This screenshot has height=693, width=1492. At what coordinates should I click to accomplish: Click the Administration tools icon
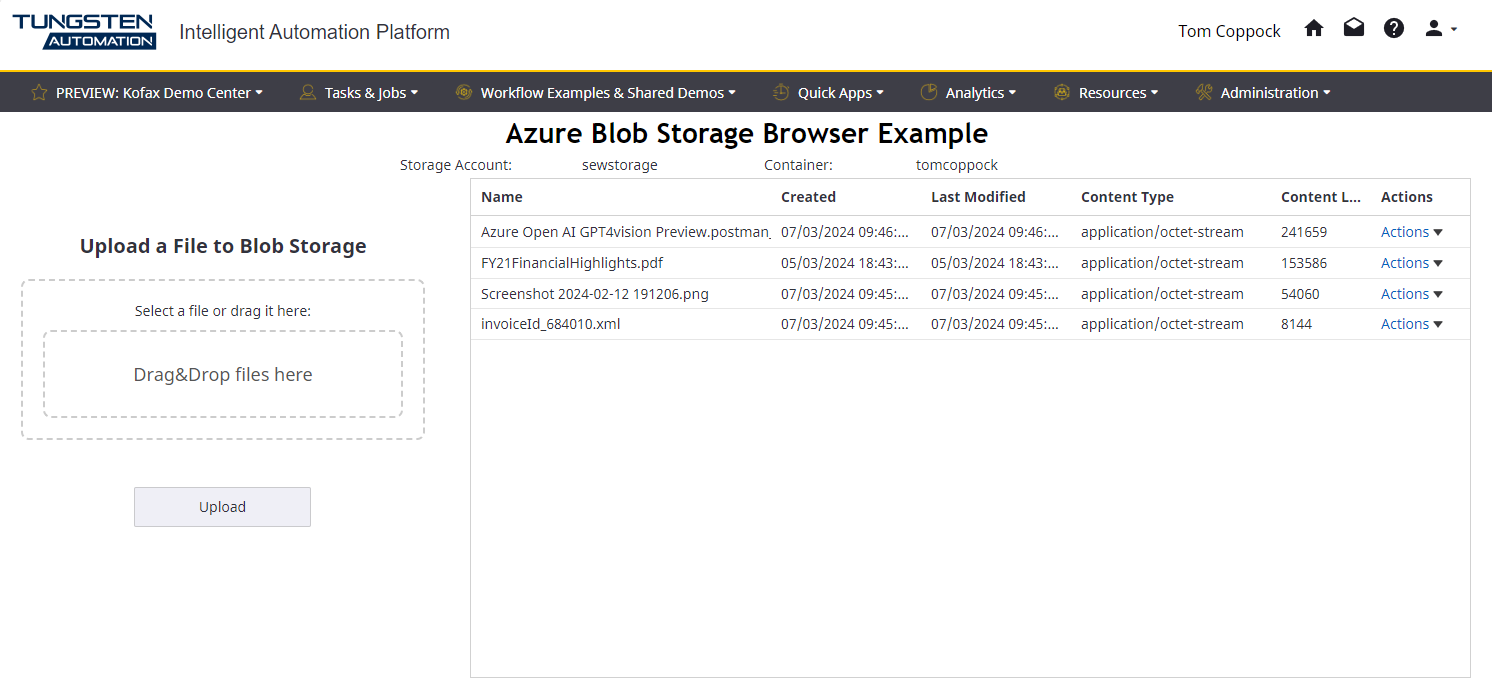(1204, 93)
